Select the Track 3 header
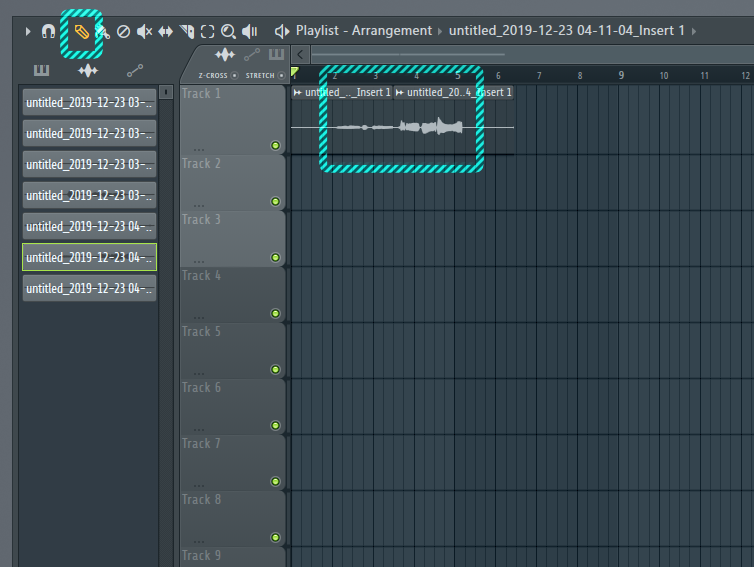Viewport: 754px width, 567px height. click(233, 239)
